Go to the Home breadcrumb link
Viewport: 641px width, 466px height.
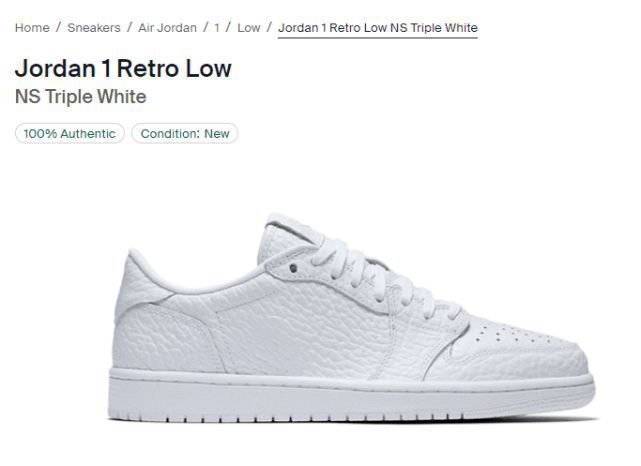pyautogui.click(x=32, y=27)
